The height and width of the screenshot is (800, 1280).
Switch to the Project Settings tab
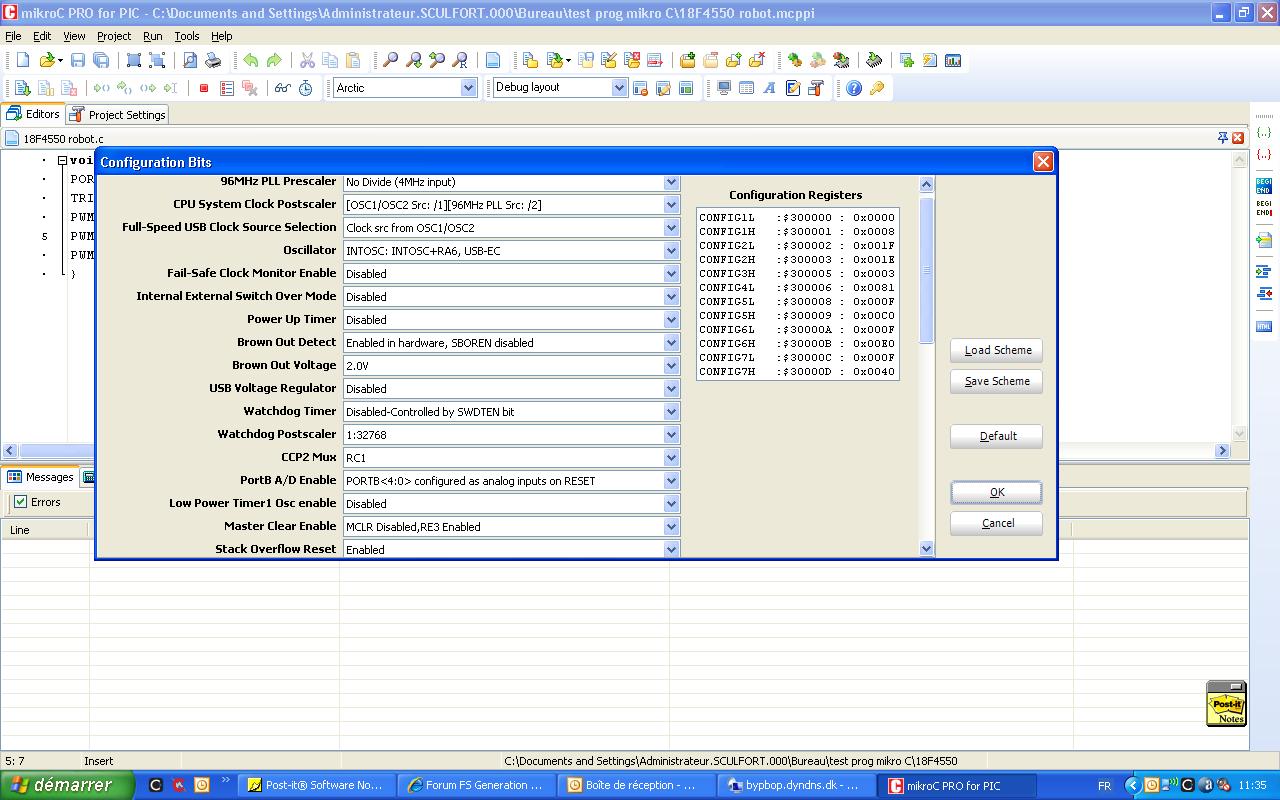pos(118,115)
